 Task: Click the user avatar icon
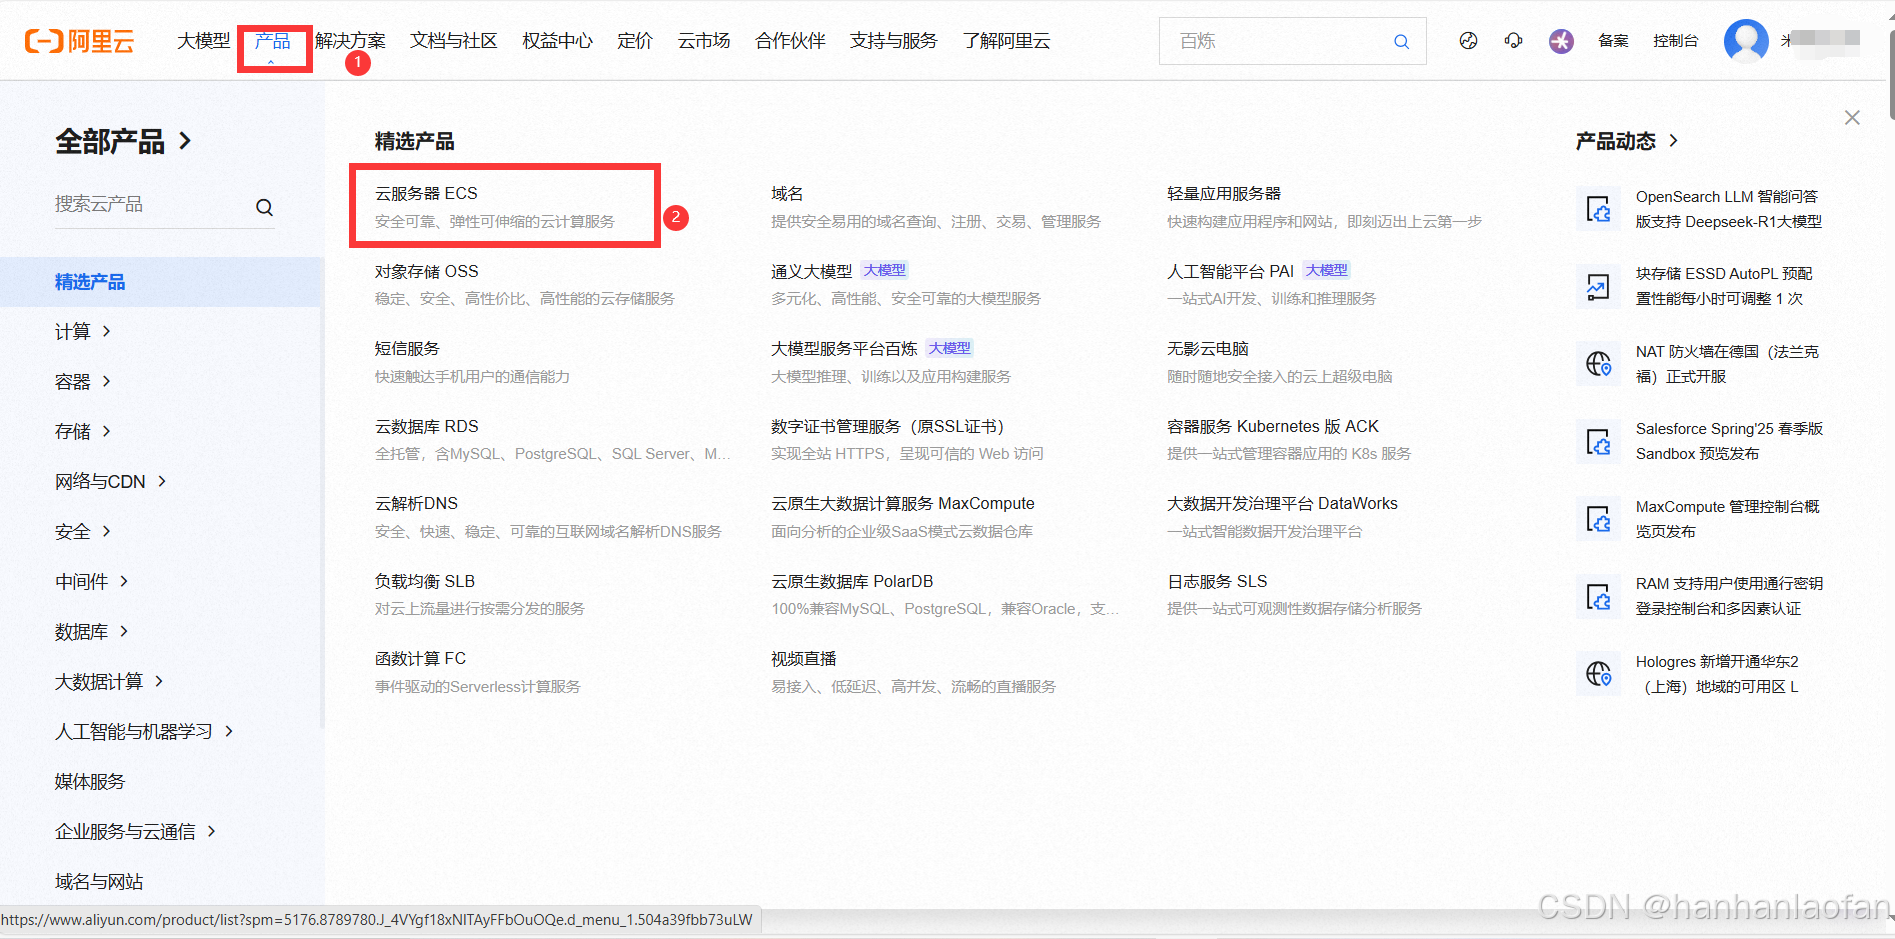pos(1746,41)
